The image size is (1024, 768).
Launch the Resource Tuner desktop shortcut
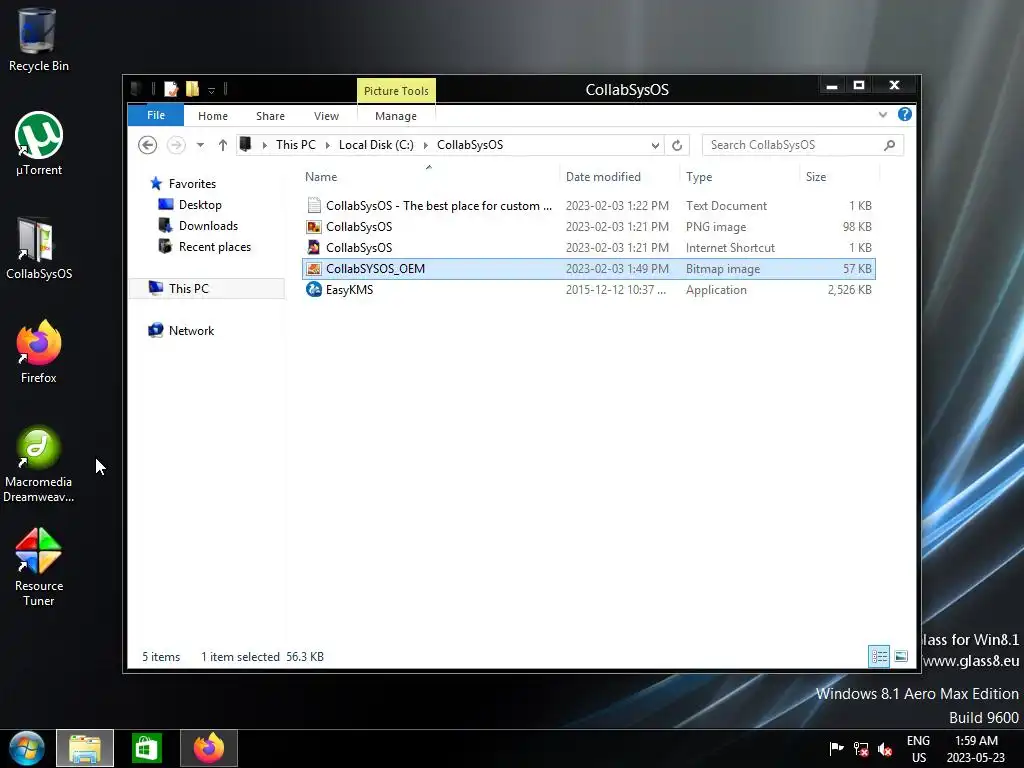[x=39, y=567]
